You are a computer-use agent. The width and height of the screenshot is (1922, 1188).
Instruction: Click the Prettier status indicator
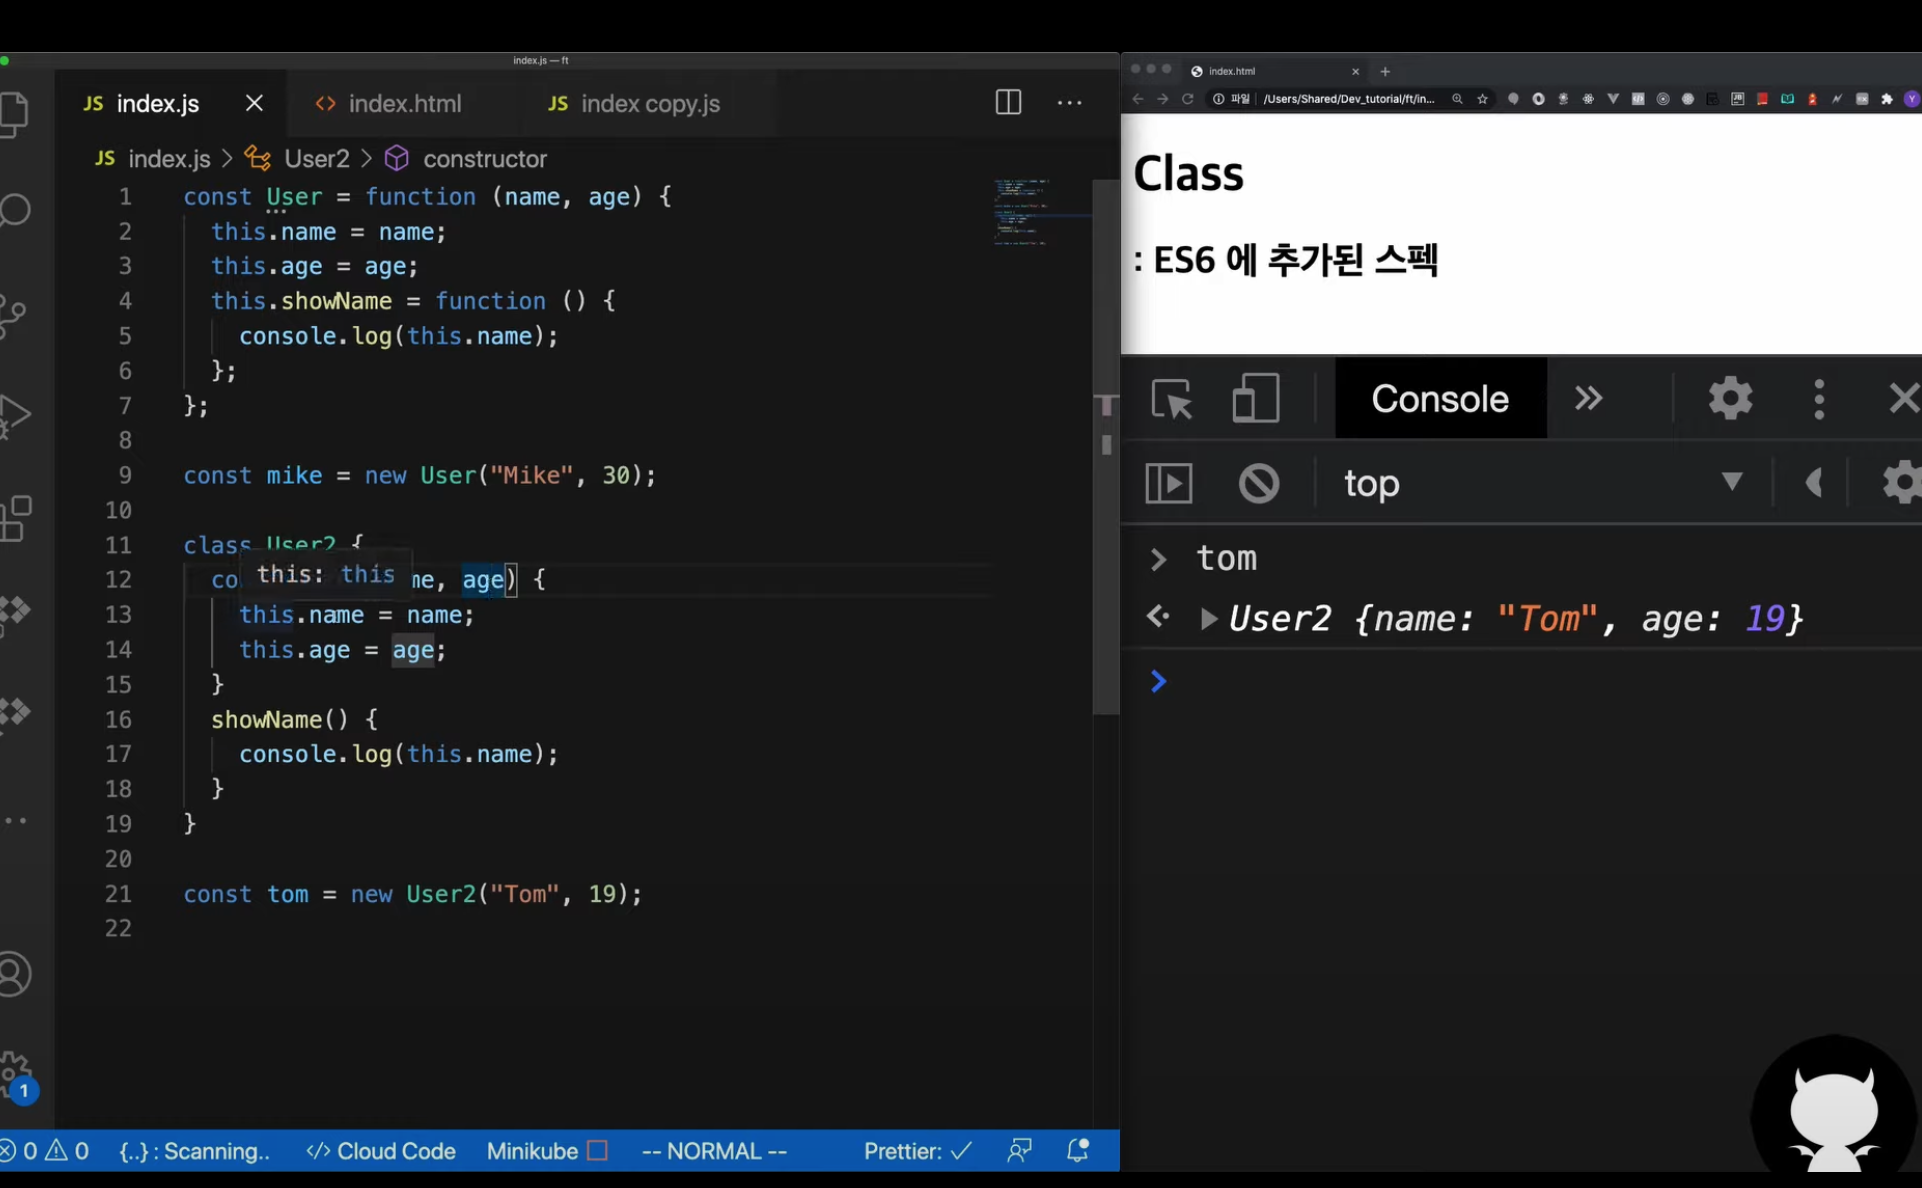(x=917, y=1151)
